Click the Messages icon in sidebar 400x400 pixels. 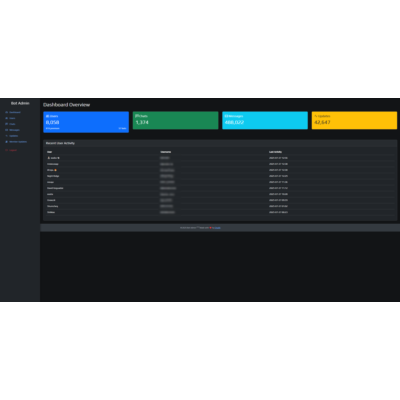[7, 130]
